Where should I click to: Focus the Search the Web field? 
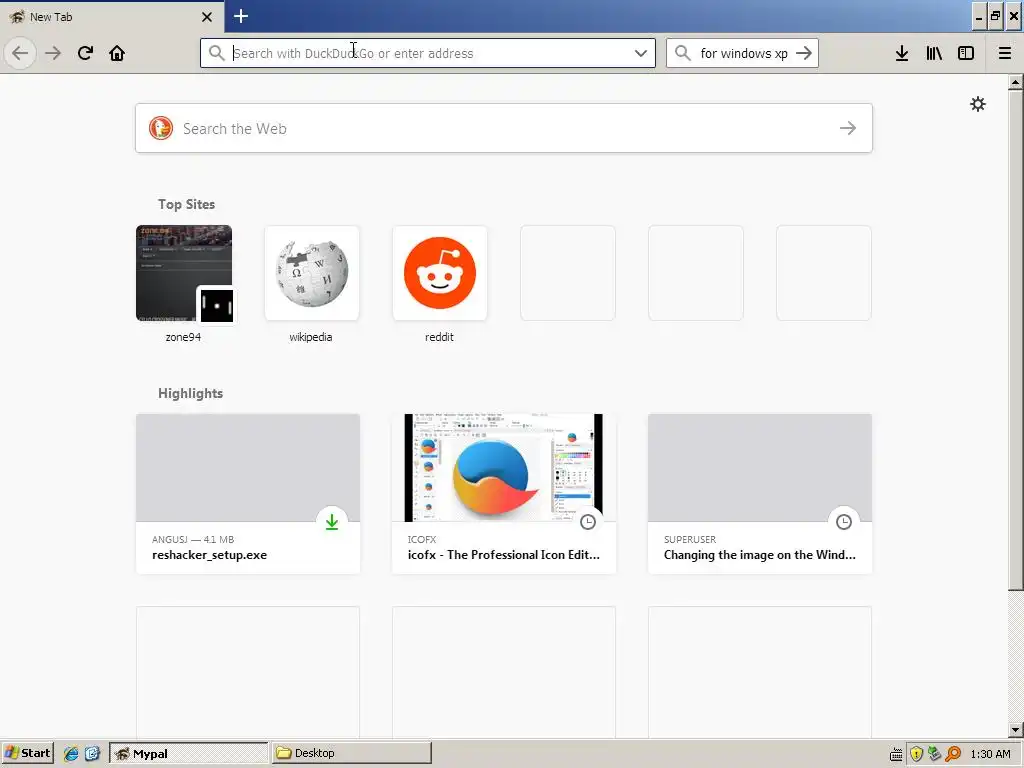pos(504,128)
